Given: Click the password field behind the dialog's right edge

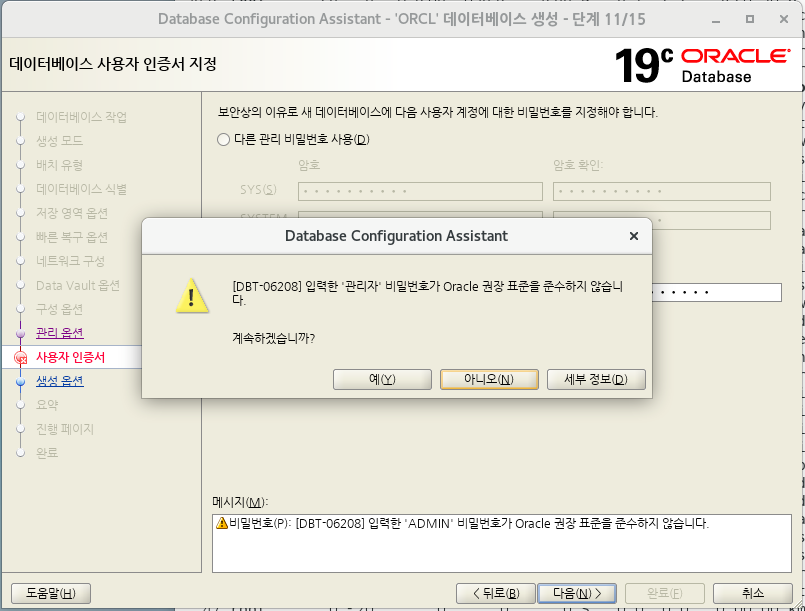Looking at the screenshot, I should pos(717,292).
